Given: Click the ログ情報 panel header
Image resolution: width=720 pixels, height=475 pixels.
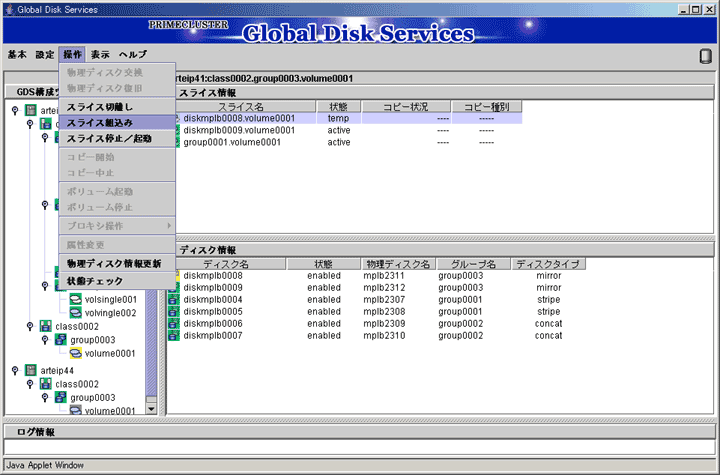Looking at the screenshot, I should click(360, 432).
